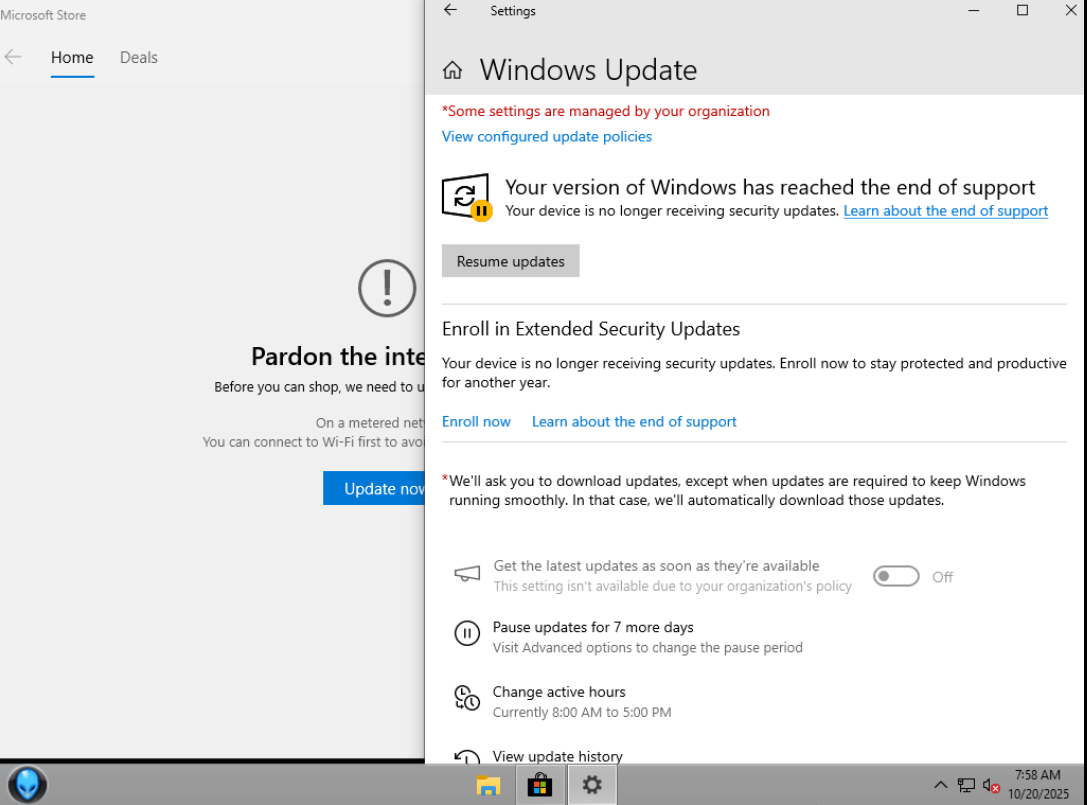Click Visit Advanced options pause period text
This screenshot has height=805, width=1087.
click(647, 648)
